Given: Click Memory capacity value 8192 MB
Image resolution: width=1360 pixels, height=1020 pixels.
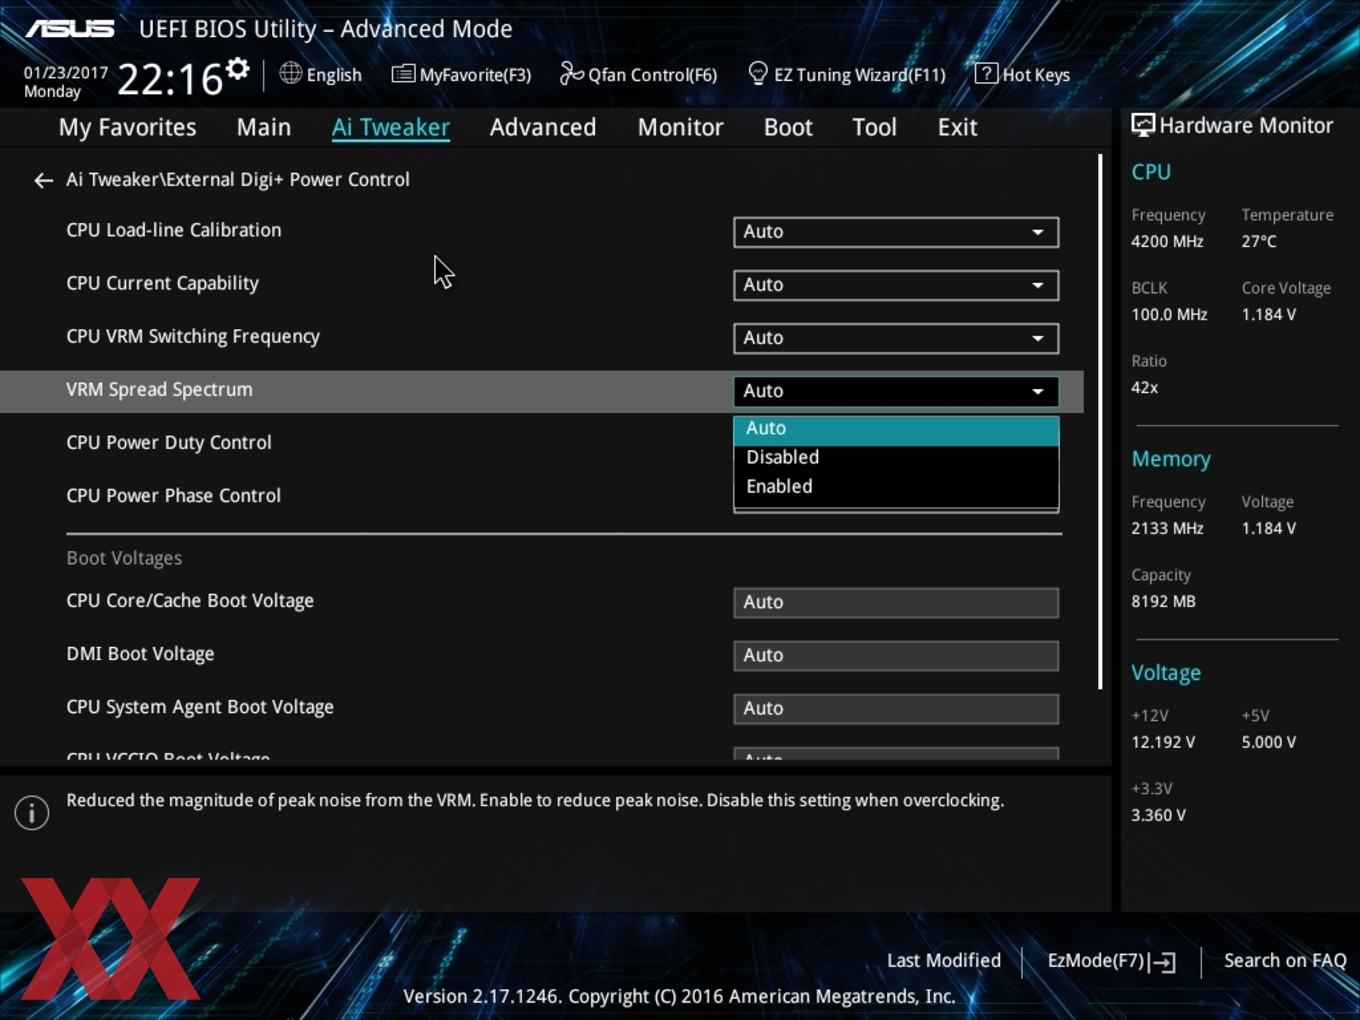Looking at the screenshot, I should coord(1163,601).
